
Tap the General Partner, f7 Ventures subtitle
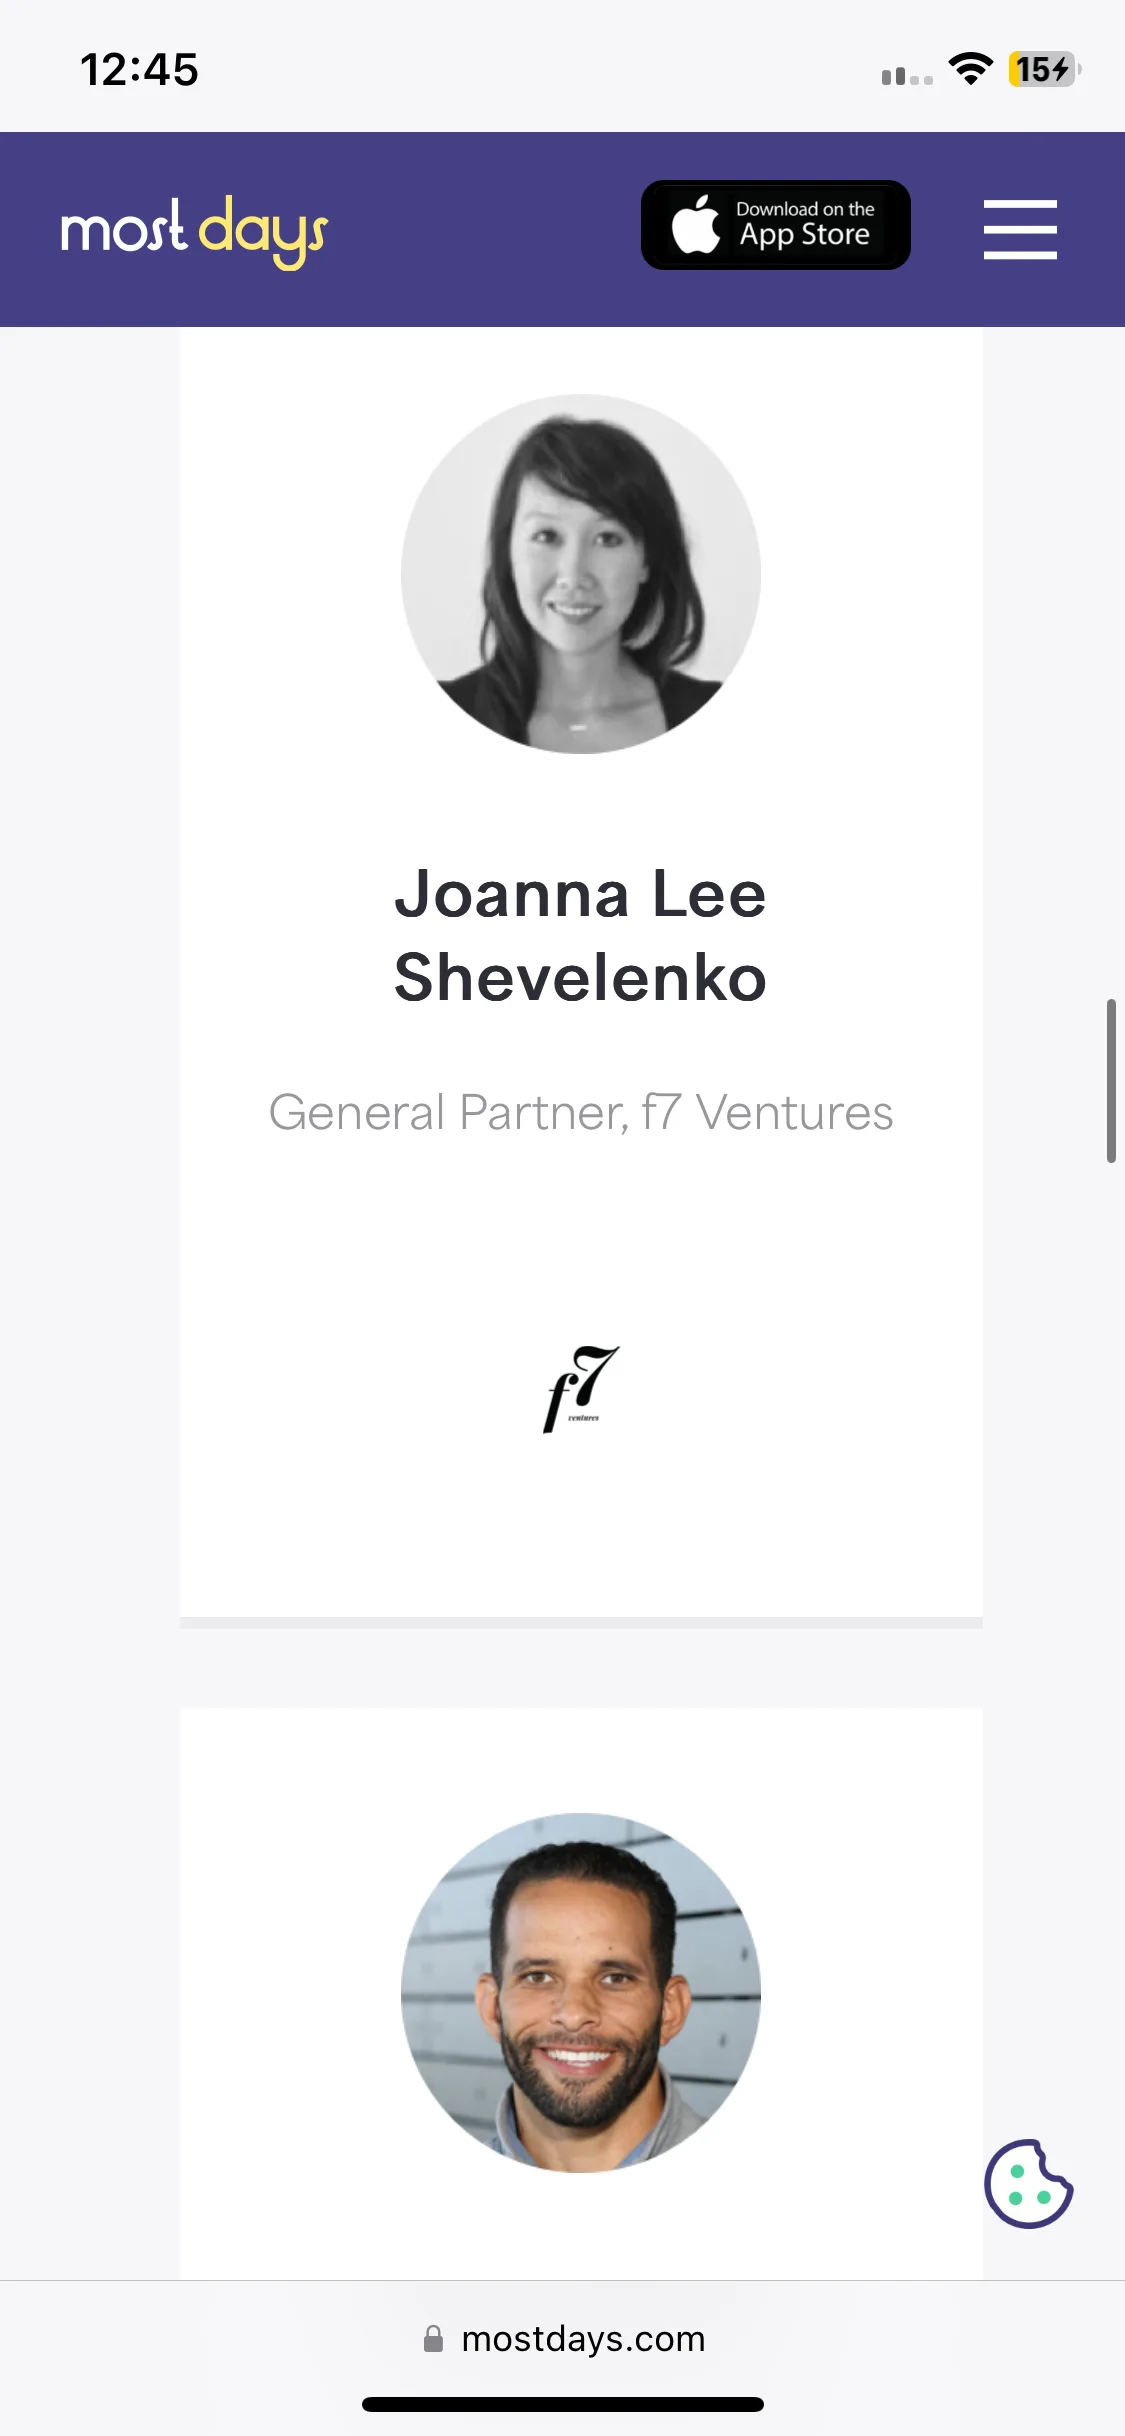581,1112
